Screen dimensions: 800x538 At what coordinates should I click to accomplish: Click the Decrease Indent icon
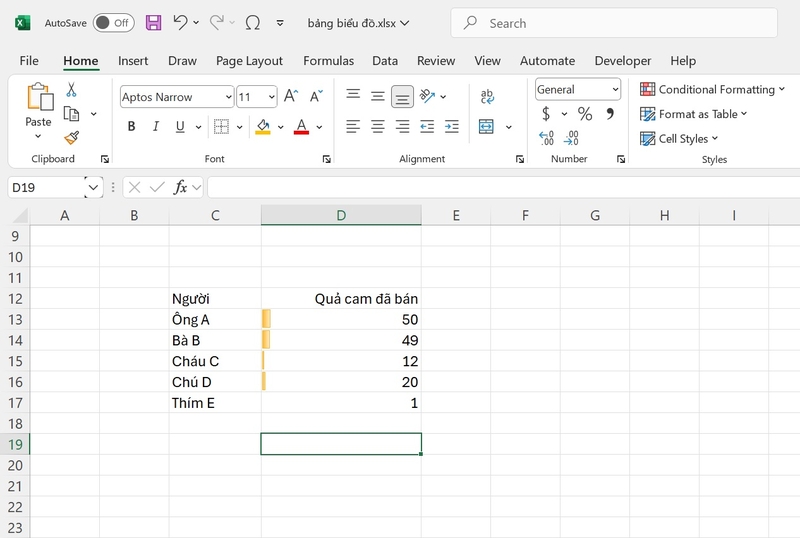point(427,127)
